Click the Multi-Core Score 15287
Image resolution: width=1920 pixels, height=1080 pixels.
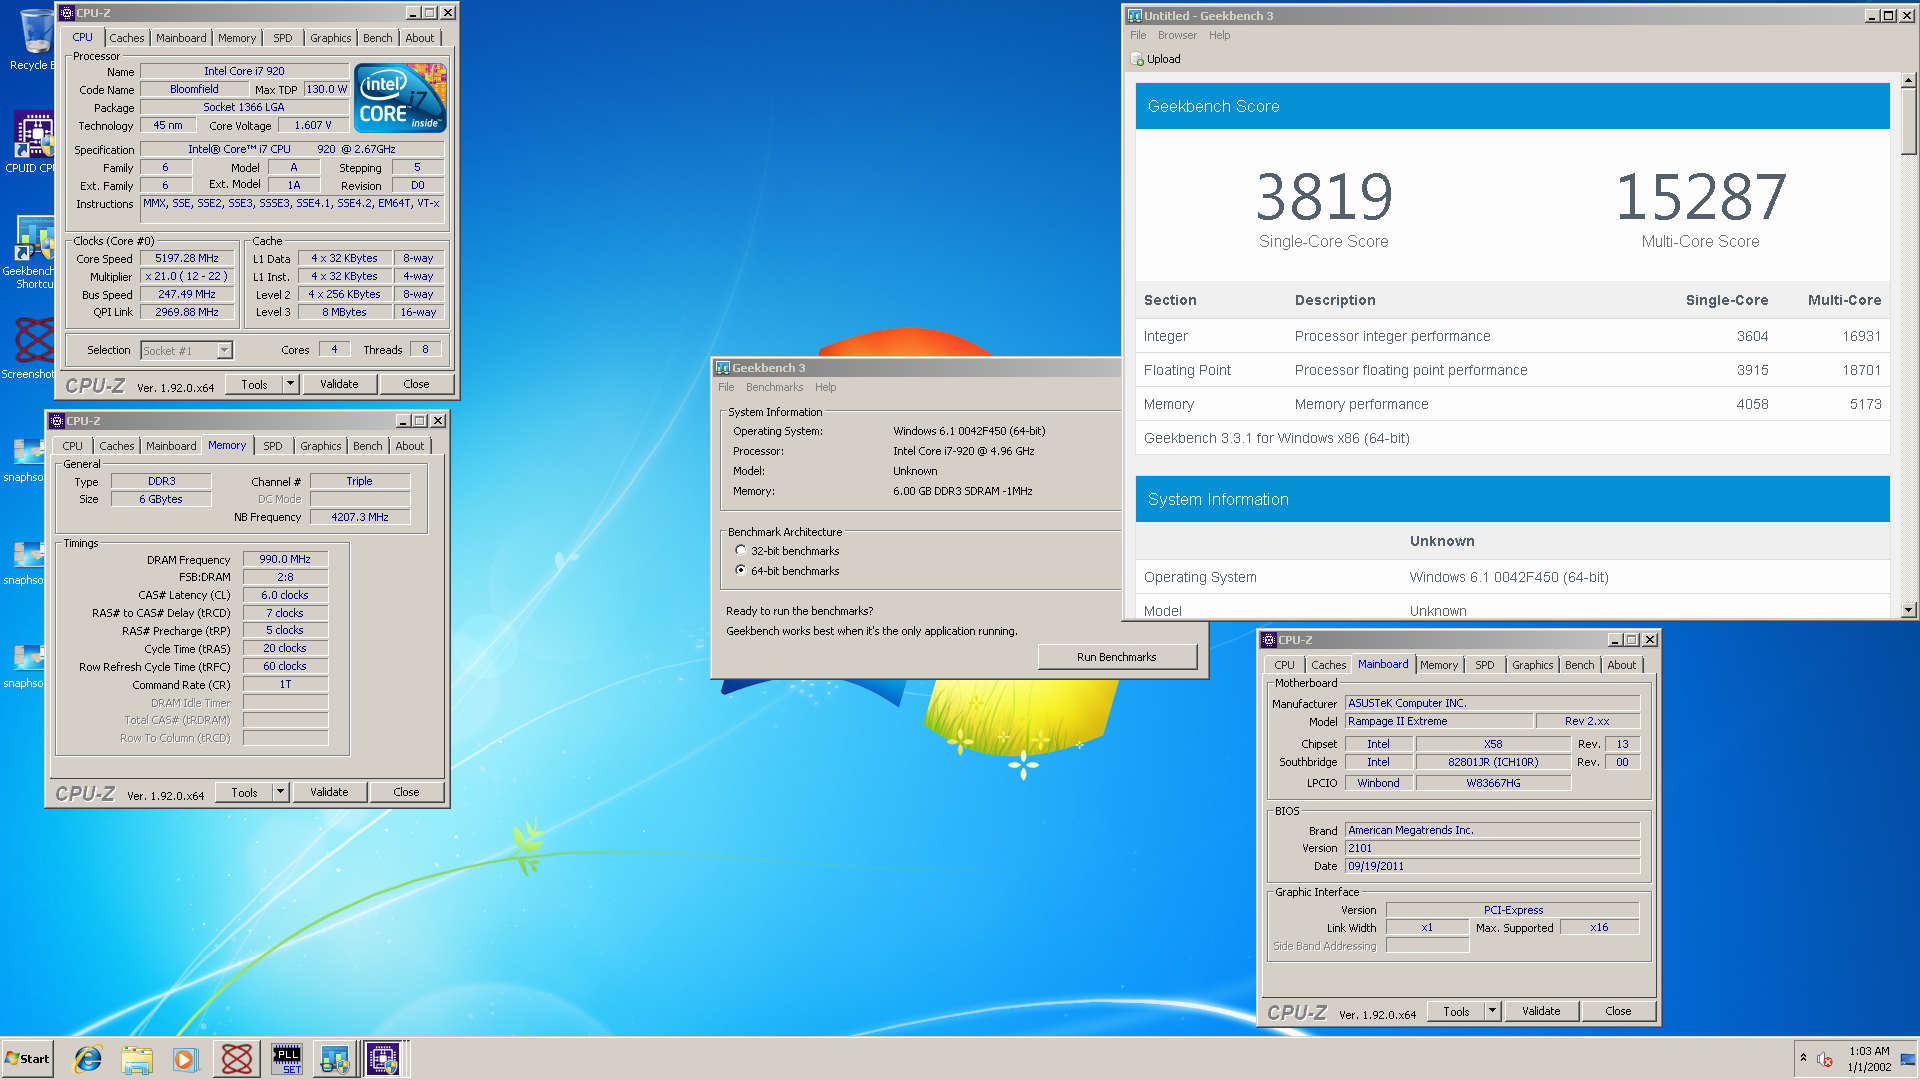pyautogui.click(x=1700, y=196)
